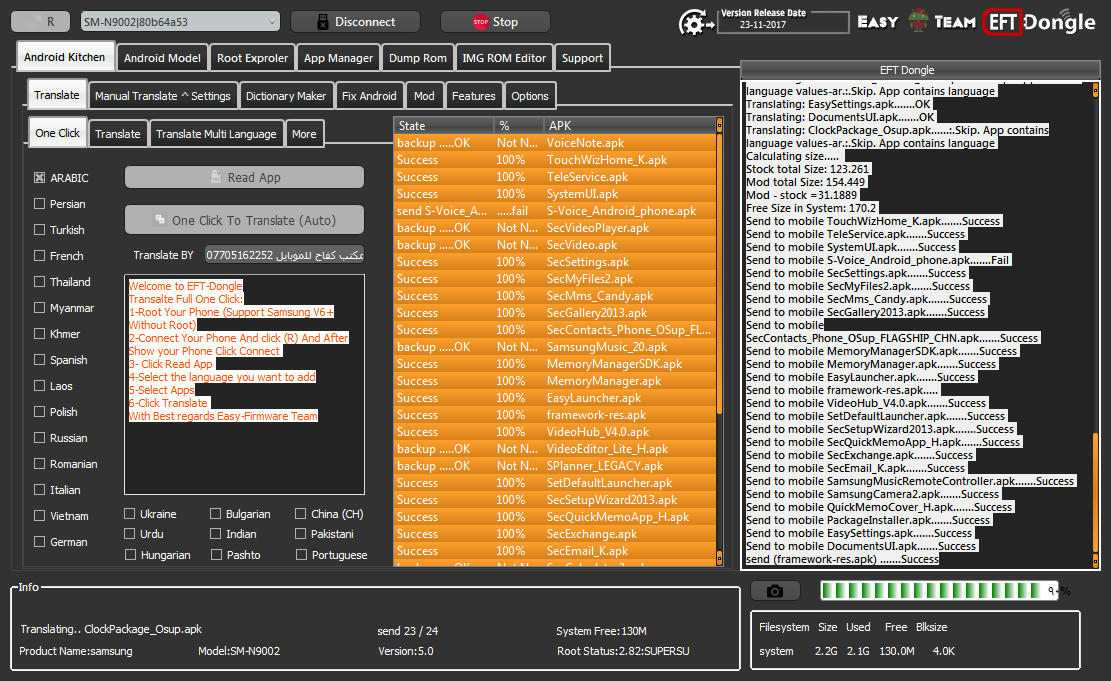Enable the Russian language checkbox
The image size is (1111, 681).
coord(40,438)
